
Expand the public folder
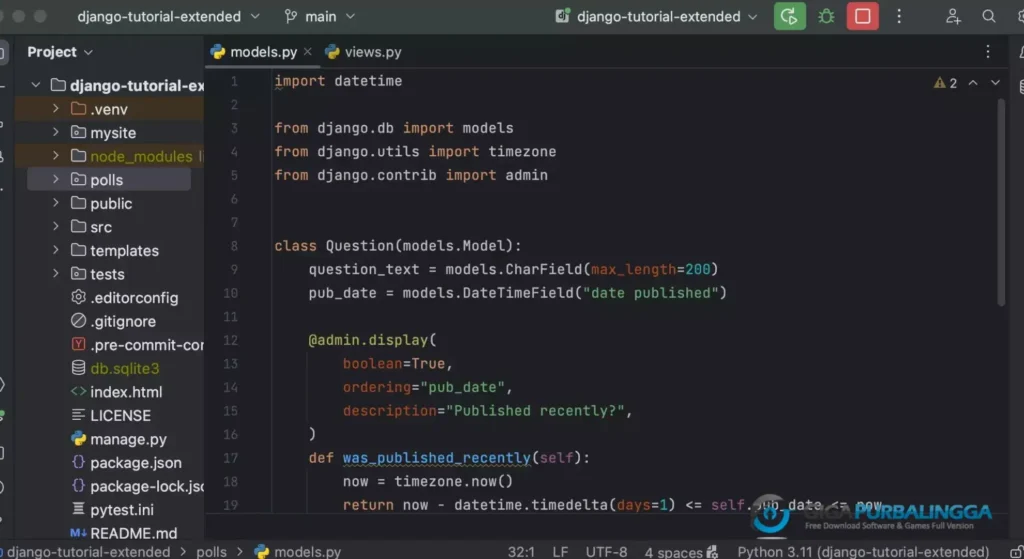pos(56,202)
